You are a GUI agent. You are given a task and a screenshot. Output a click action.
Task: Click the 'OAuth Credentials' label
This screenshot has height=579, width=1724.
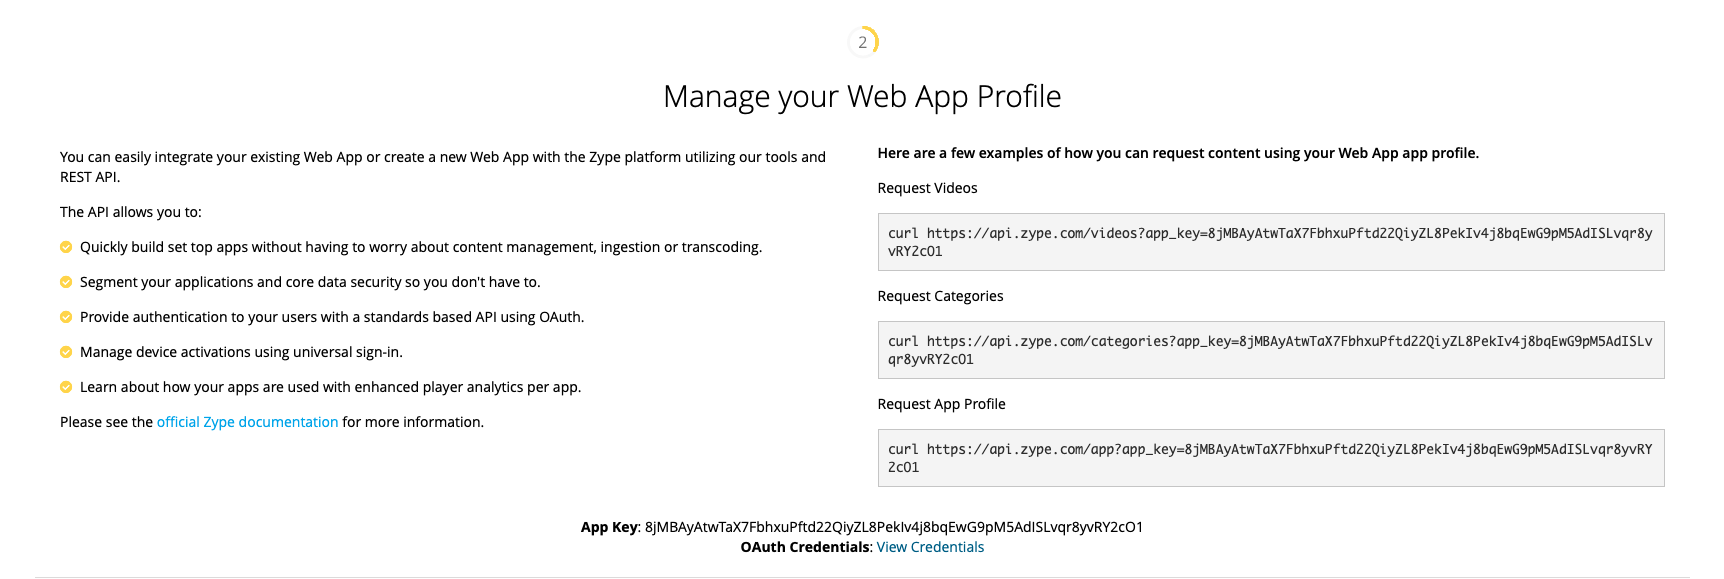806,547
